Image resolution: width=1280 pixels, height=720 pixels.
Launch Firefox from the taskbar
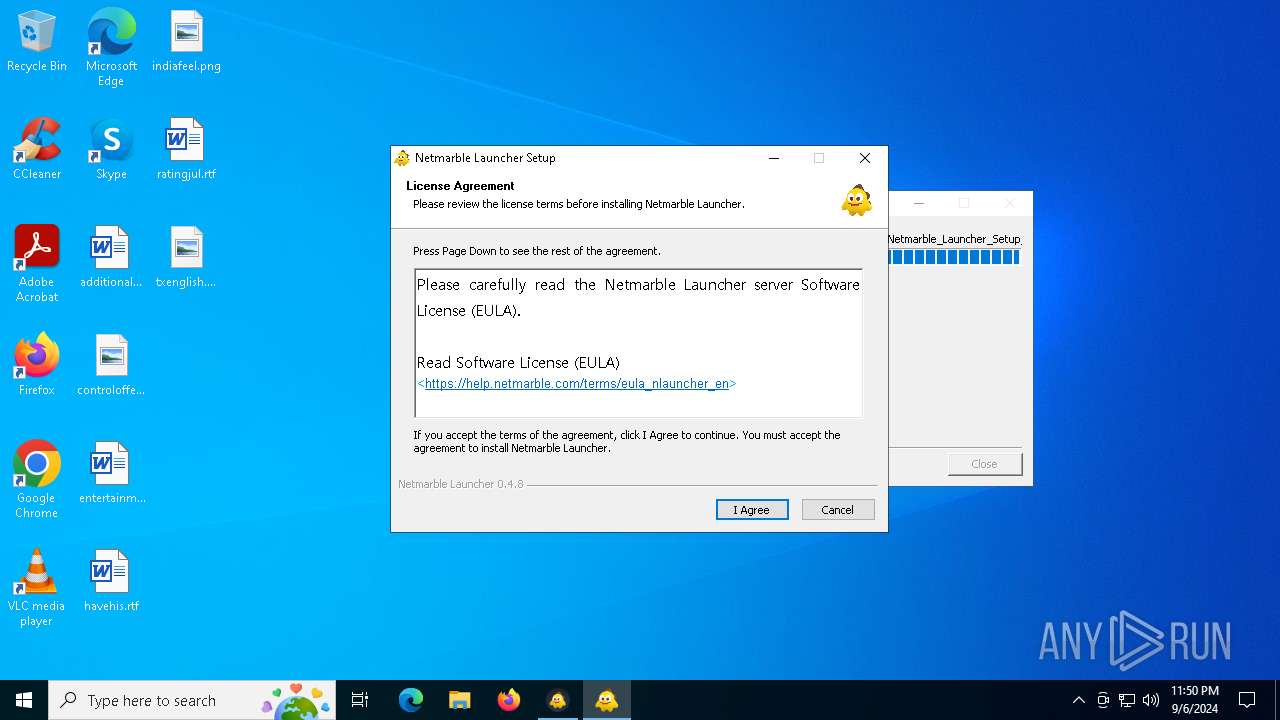(x=509, y=700)
